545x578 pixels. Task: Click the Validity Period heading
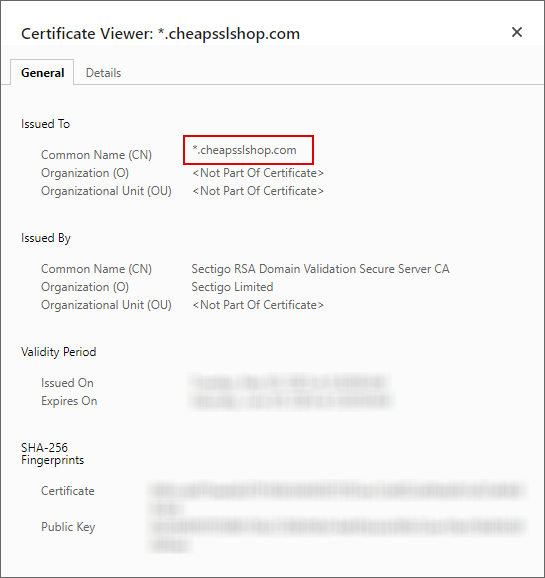(x=59, y=352)
